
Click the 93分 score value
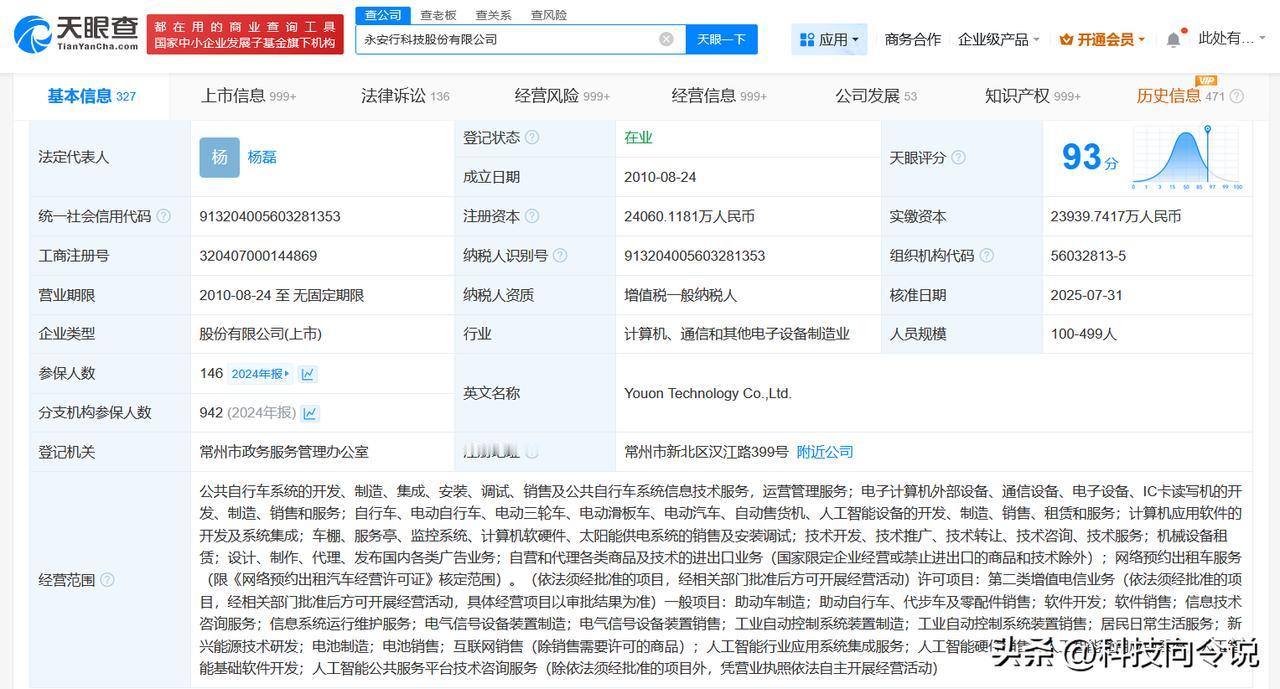(1090, 157)
